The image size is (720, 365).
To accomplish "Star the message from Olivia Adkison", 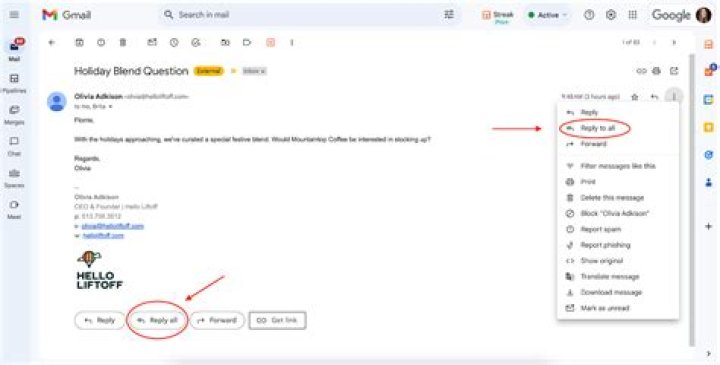I will tap(635, 97).
